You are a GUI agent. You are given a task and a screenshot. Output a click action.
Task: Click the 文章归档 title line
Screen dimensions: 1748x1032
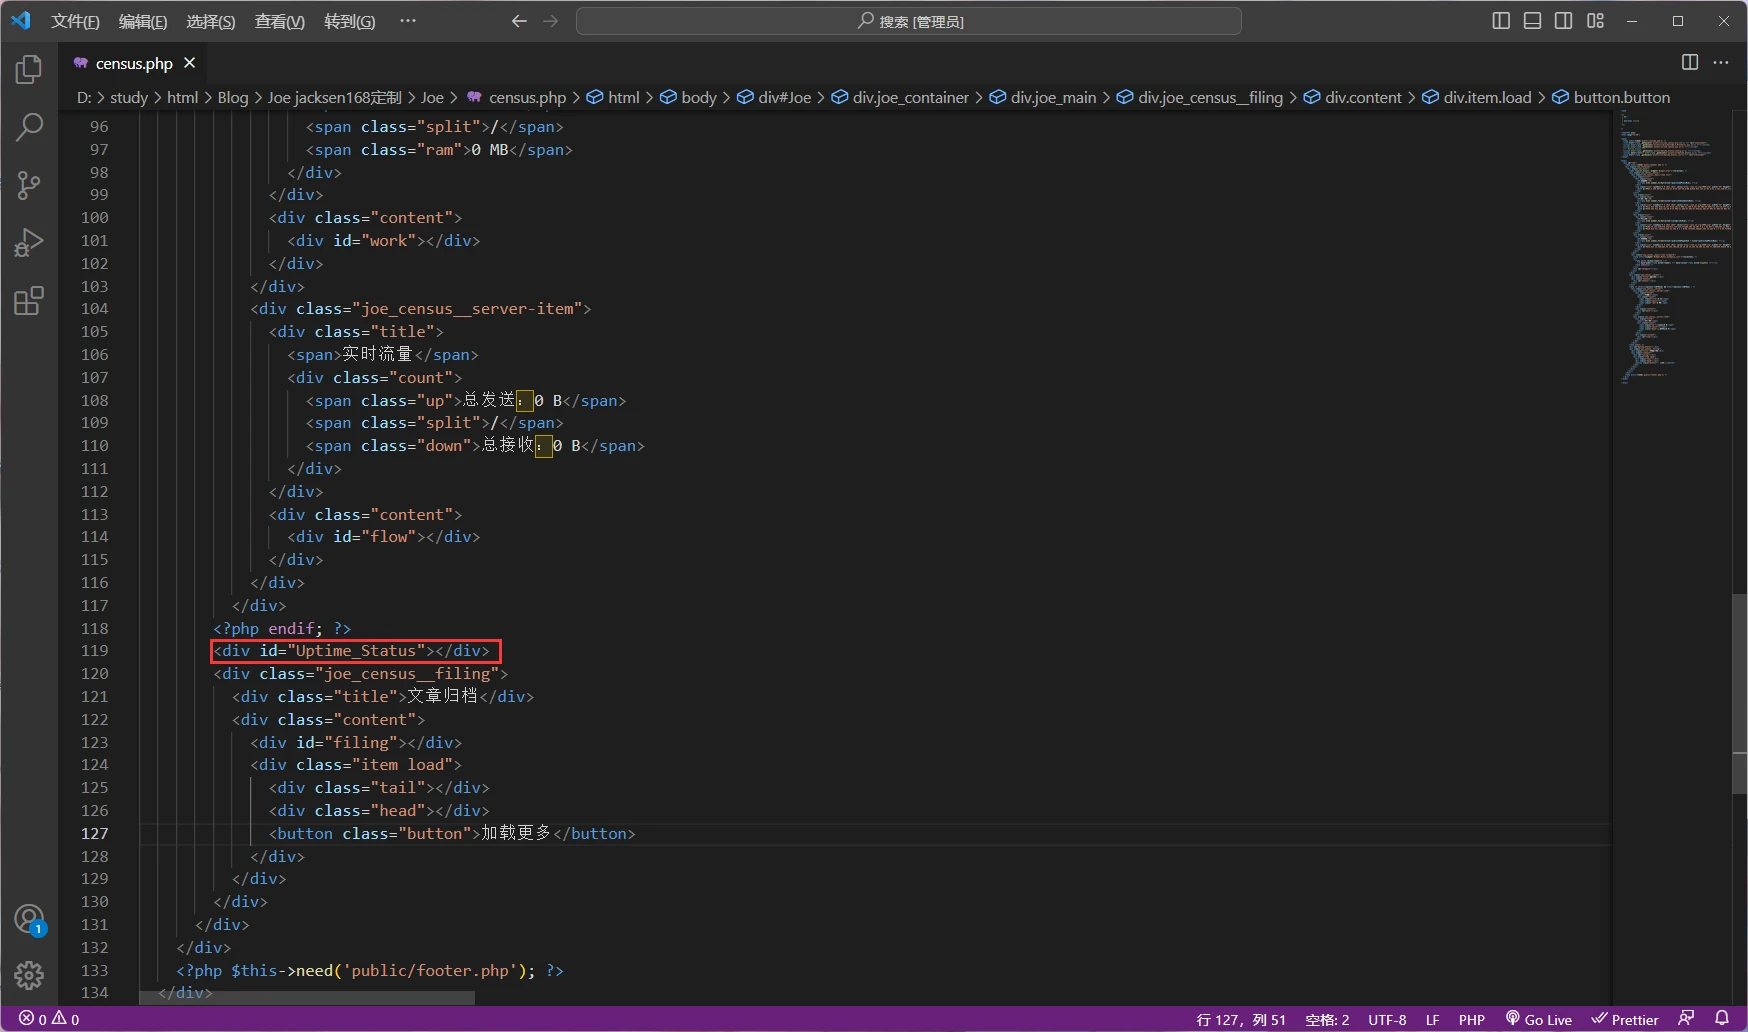pos(383,696)
